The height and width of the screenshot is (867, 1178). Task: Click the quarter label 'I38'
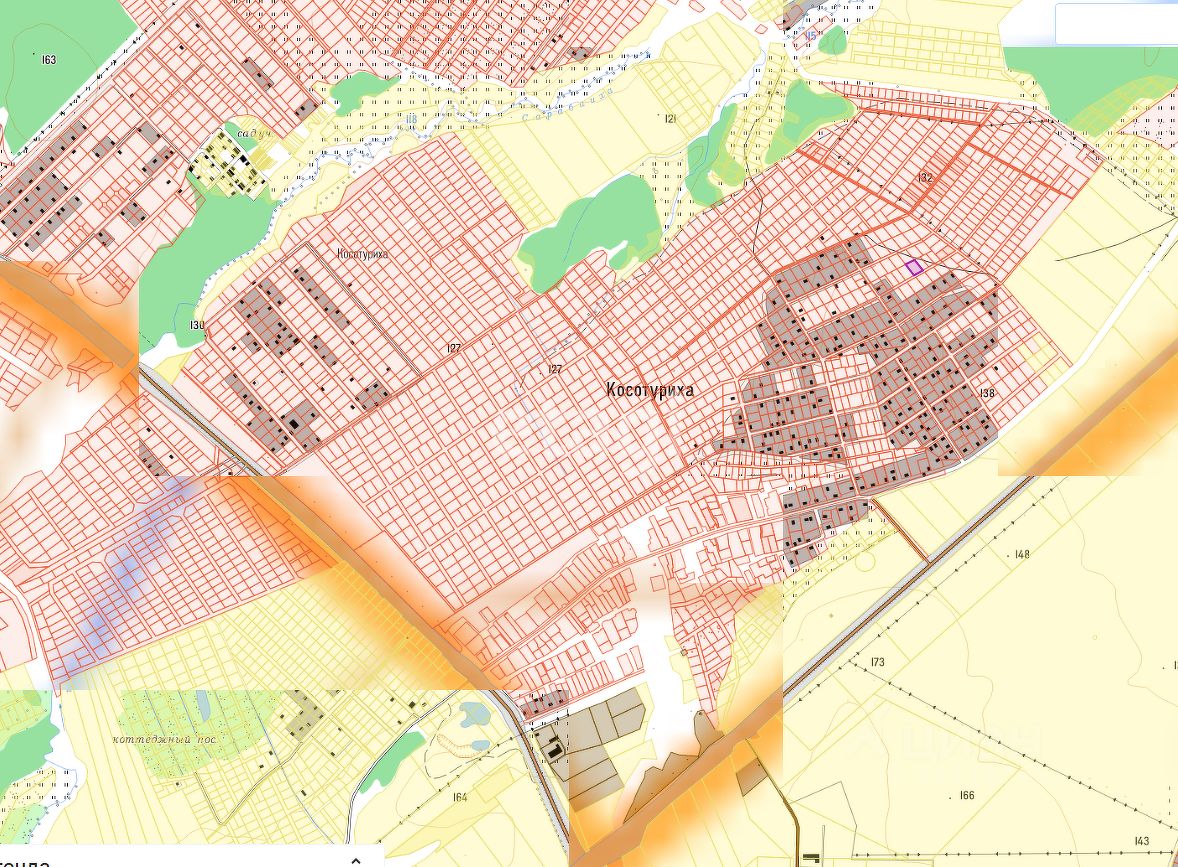[987, 394]
